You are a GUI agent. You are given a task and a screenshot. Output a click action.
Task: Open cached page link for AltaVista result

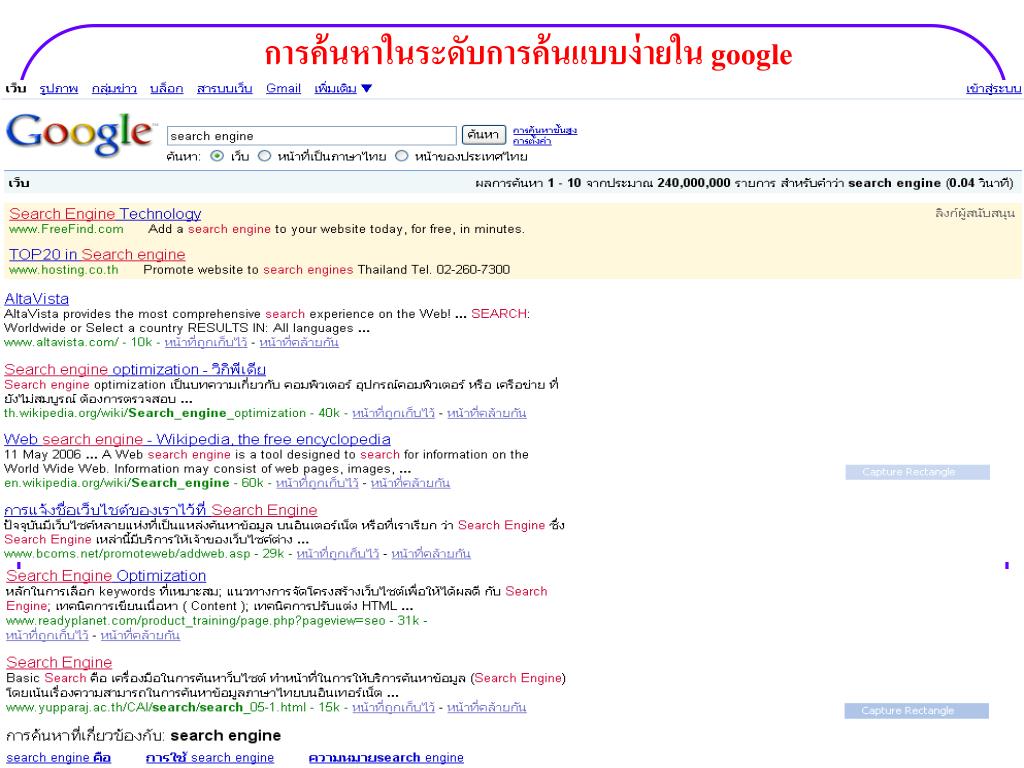click(x=206, y=342)
